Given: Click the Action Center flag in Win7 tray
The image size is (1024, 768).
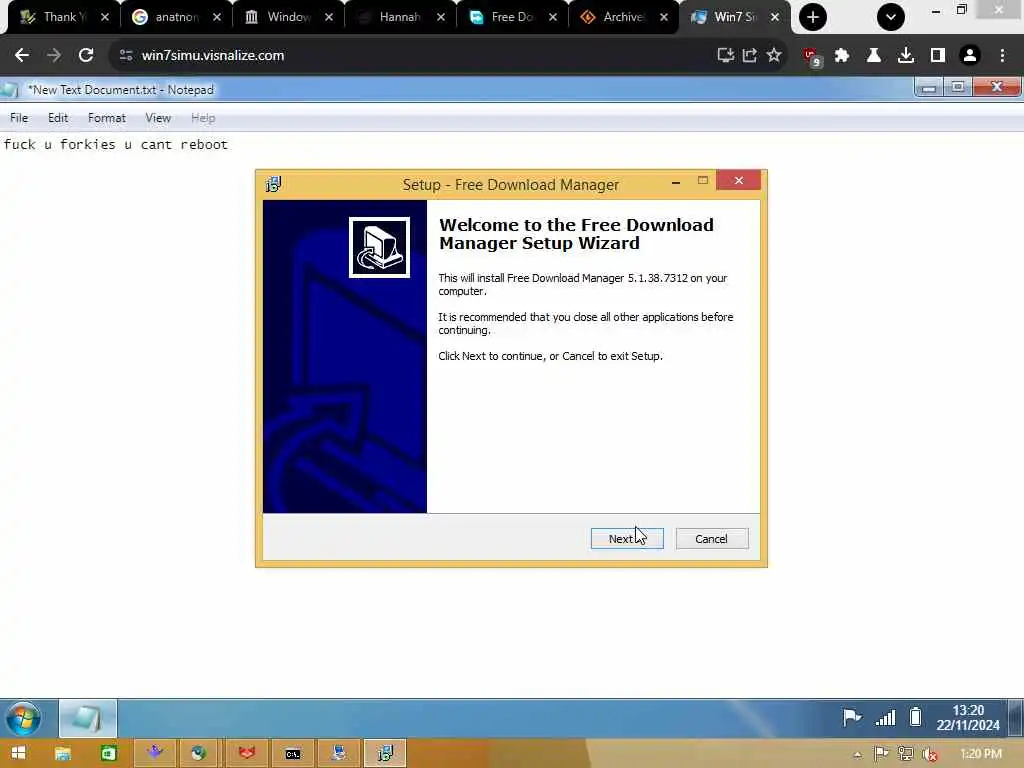Looking at the screenshot, I should [x=852, y=718].
